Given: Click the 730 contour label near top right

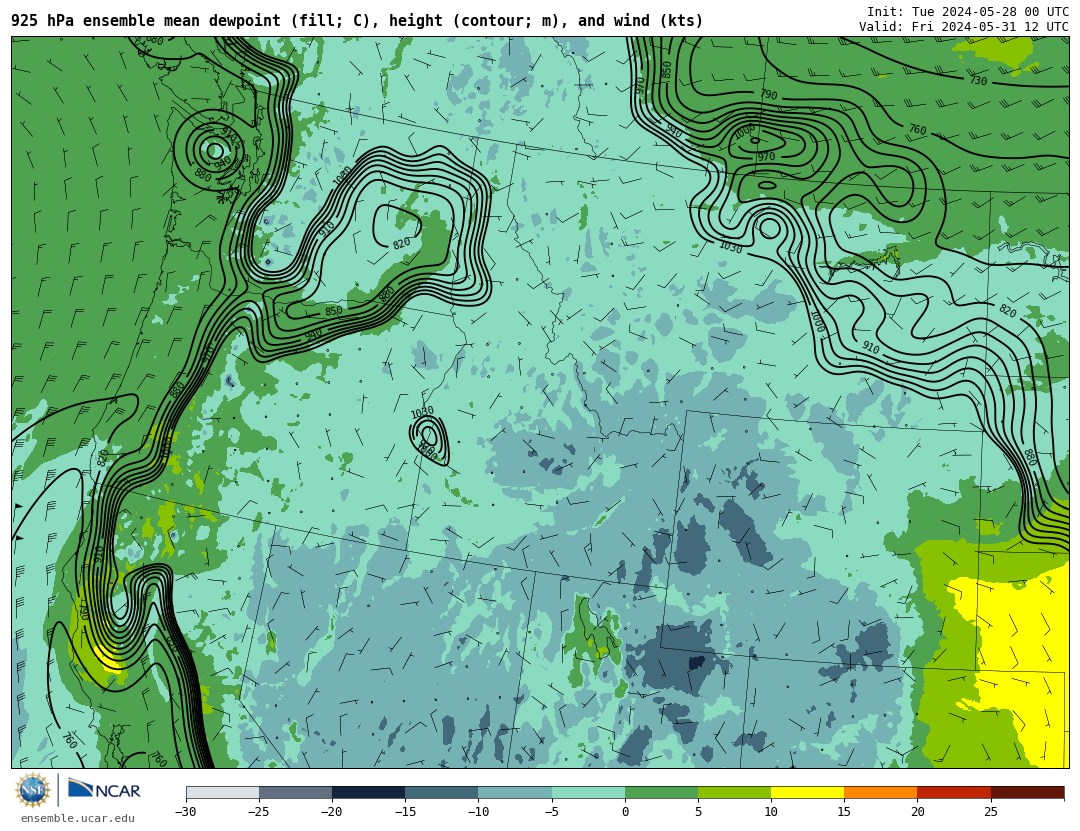Looking at the screenshot, I should coord(978,81).
